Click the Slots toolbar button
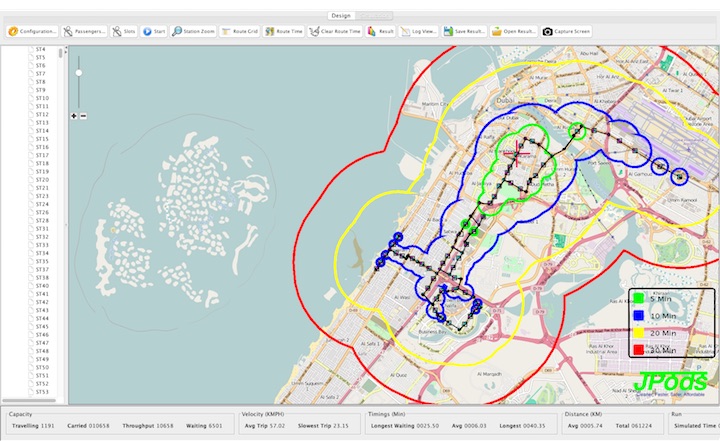The width and height of the screenshot is (720, 441). [x=124, y=31]
